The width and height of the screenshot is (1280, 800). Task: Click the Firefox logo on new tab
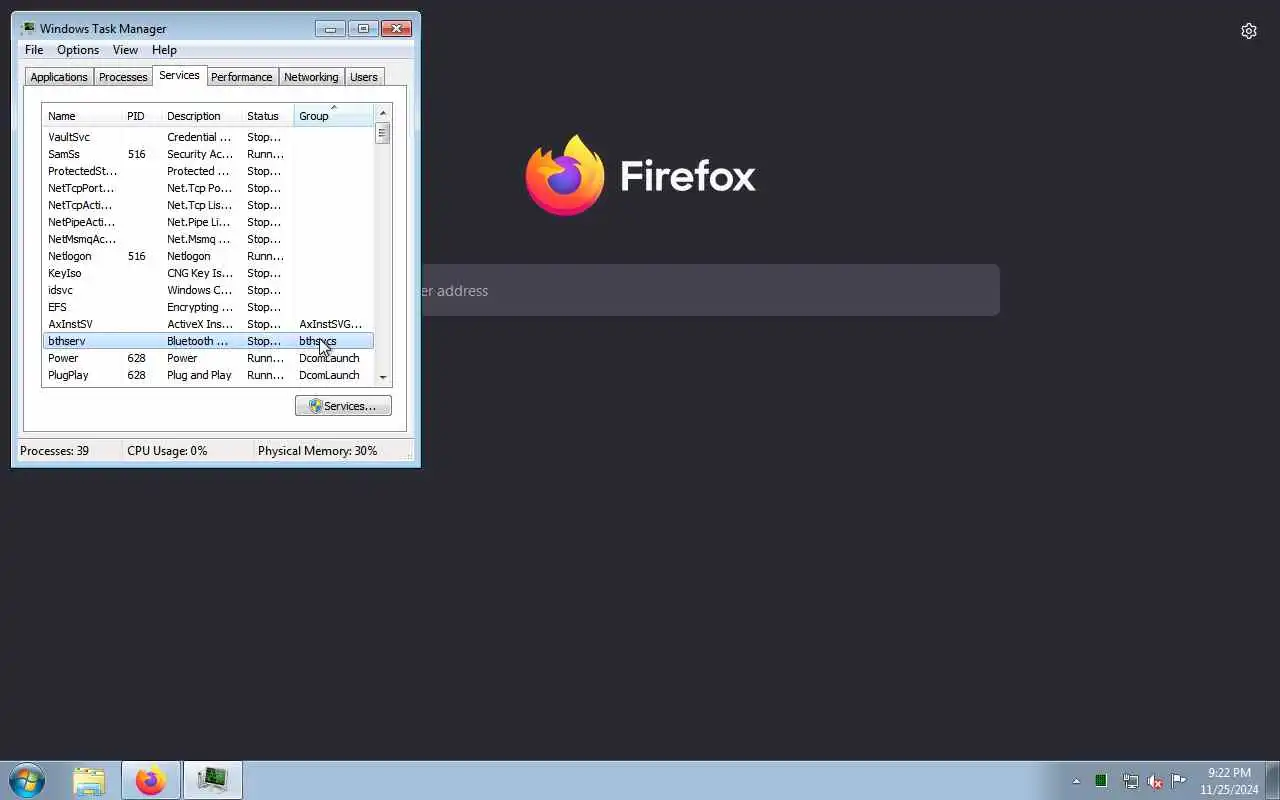565,175
